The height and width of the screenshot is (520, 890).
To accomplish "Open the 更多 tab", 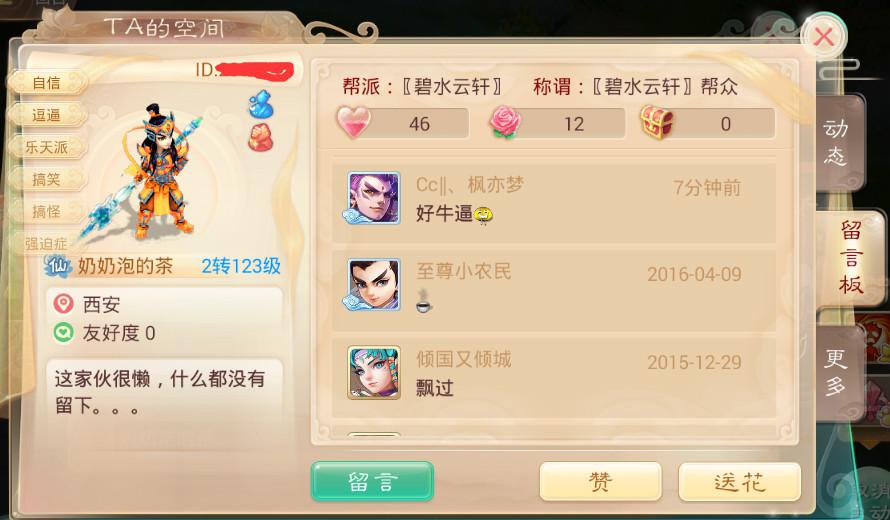I will coord(837,372).
